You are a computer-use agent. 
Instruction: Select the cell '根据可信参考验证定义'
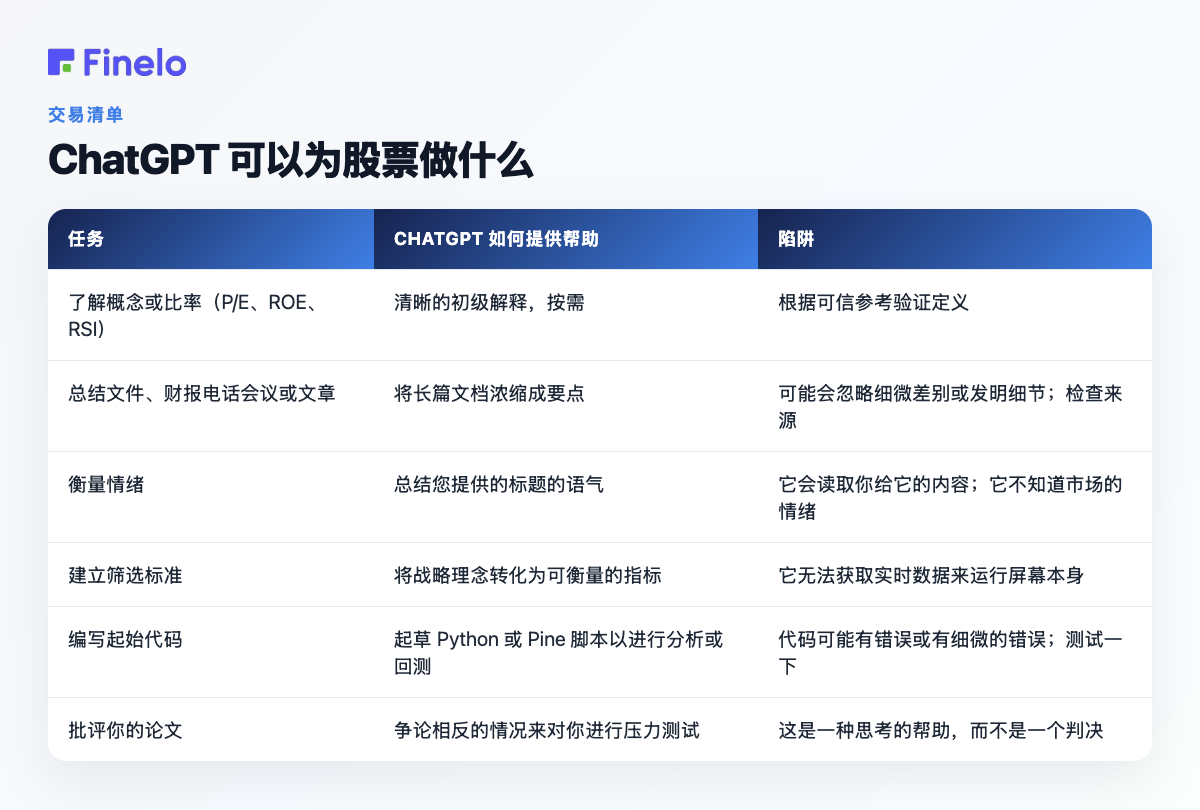[955, 315]
